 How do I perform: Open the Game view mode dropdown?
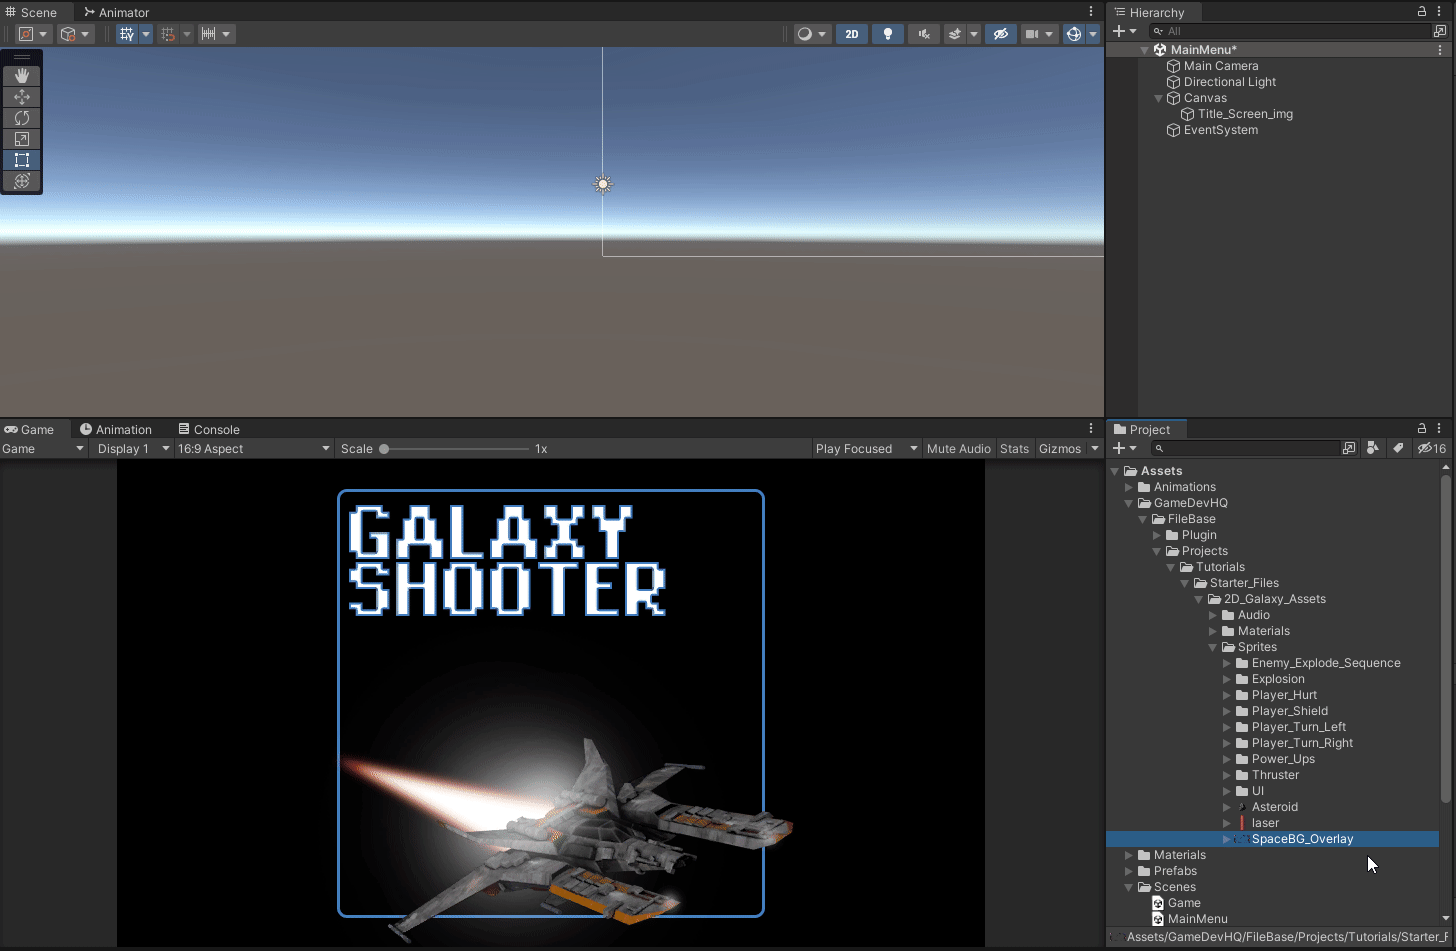pos(43,449)
